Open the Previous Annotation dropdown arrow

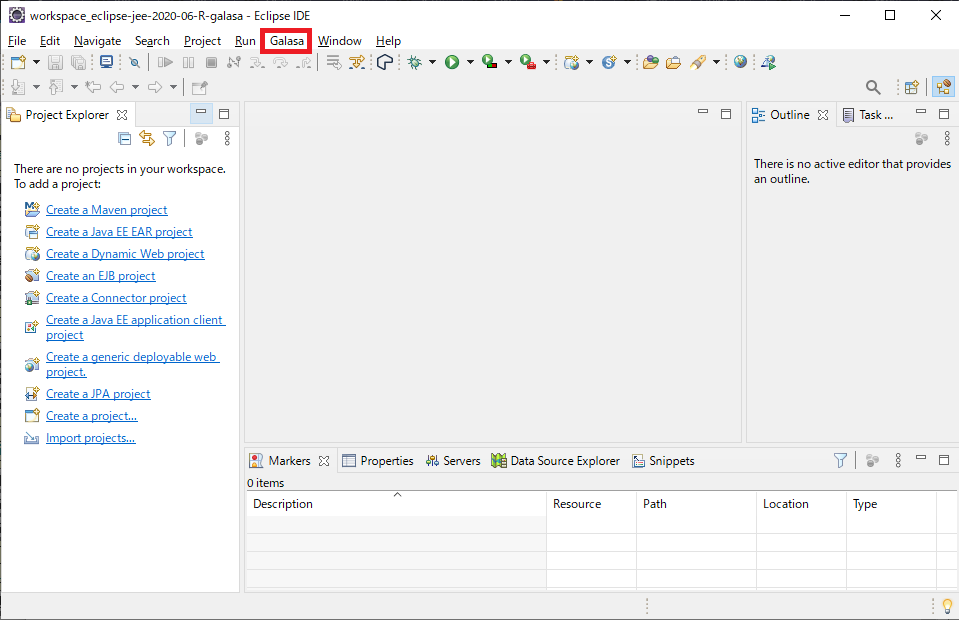(x=74, y=87)
